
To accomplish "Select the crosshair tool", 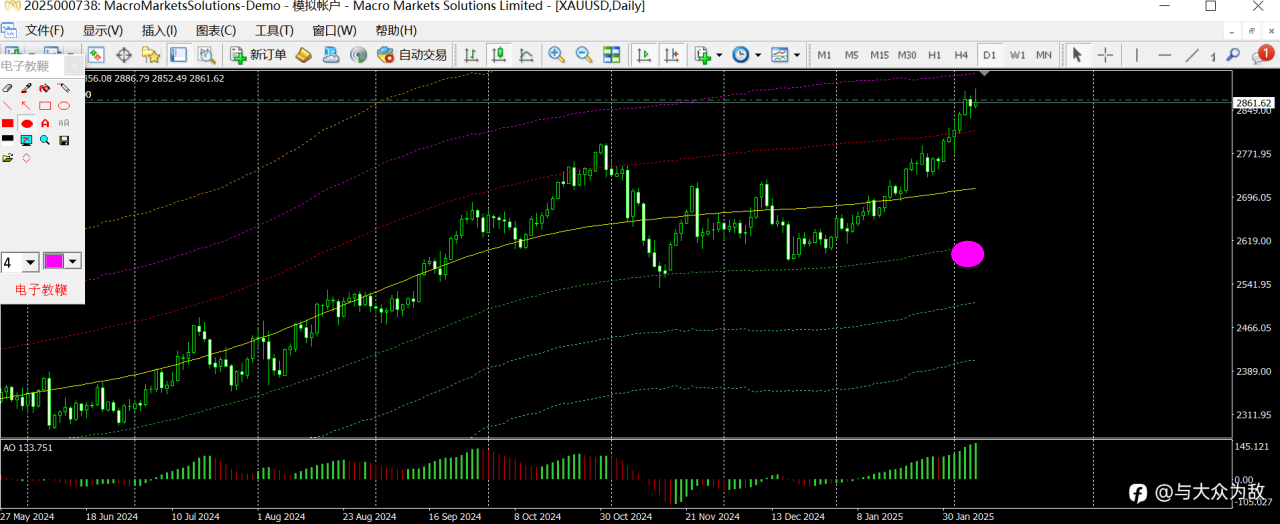I will 1105,55.
